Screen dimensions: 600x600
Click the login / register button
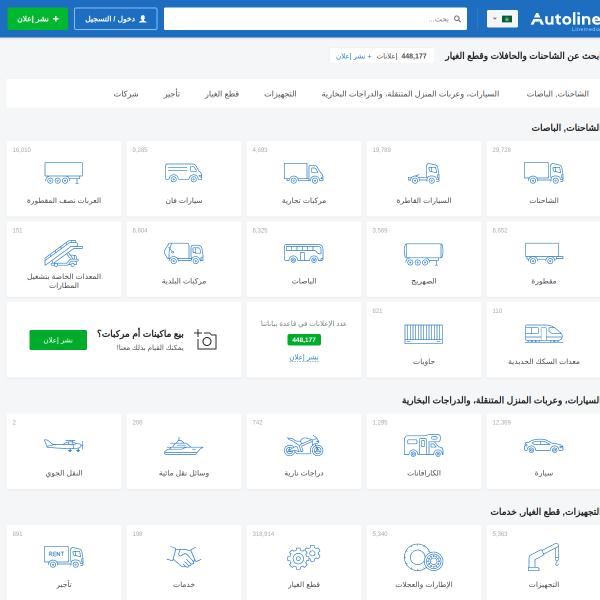pyautogui.click(x=116, y=19)
